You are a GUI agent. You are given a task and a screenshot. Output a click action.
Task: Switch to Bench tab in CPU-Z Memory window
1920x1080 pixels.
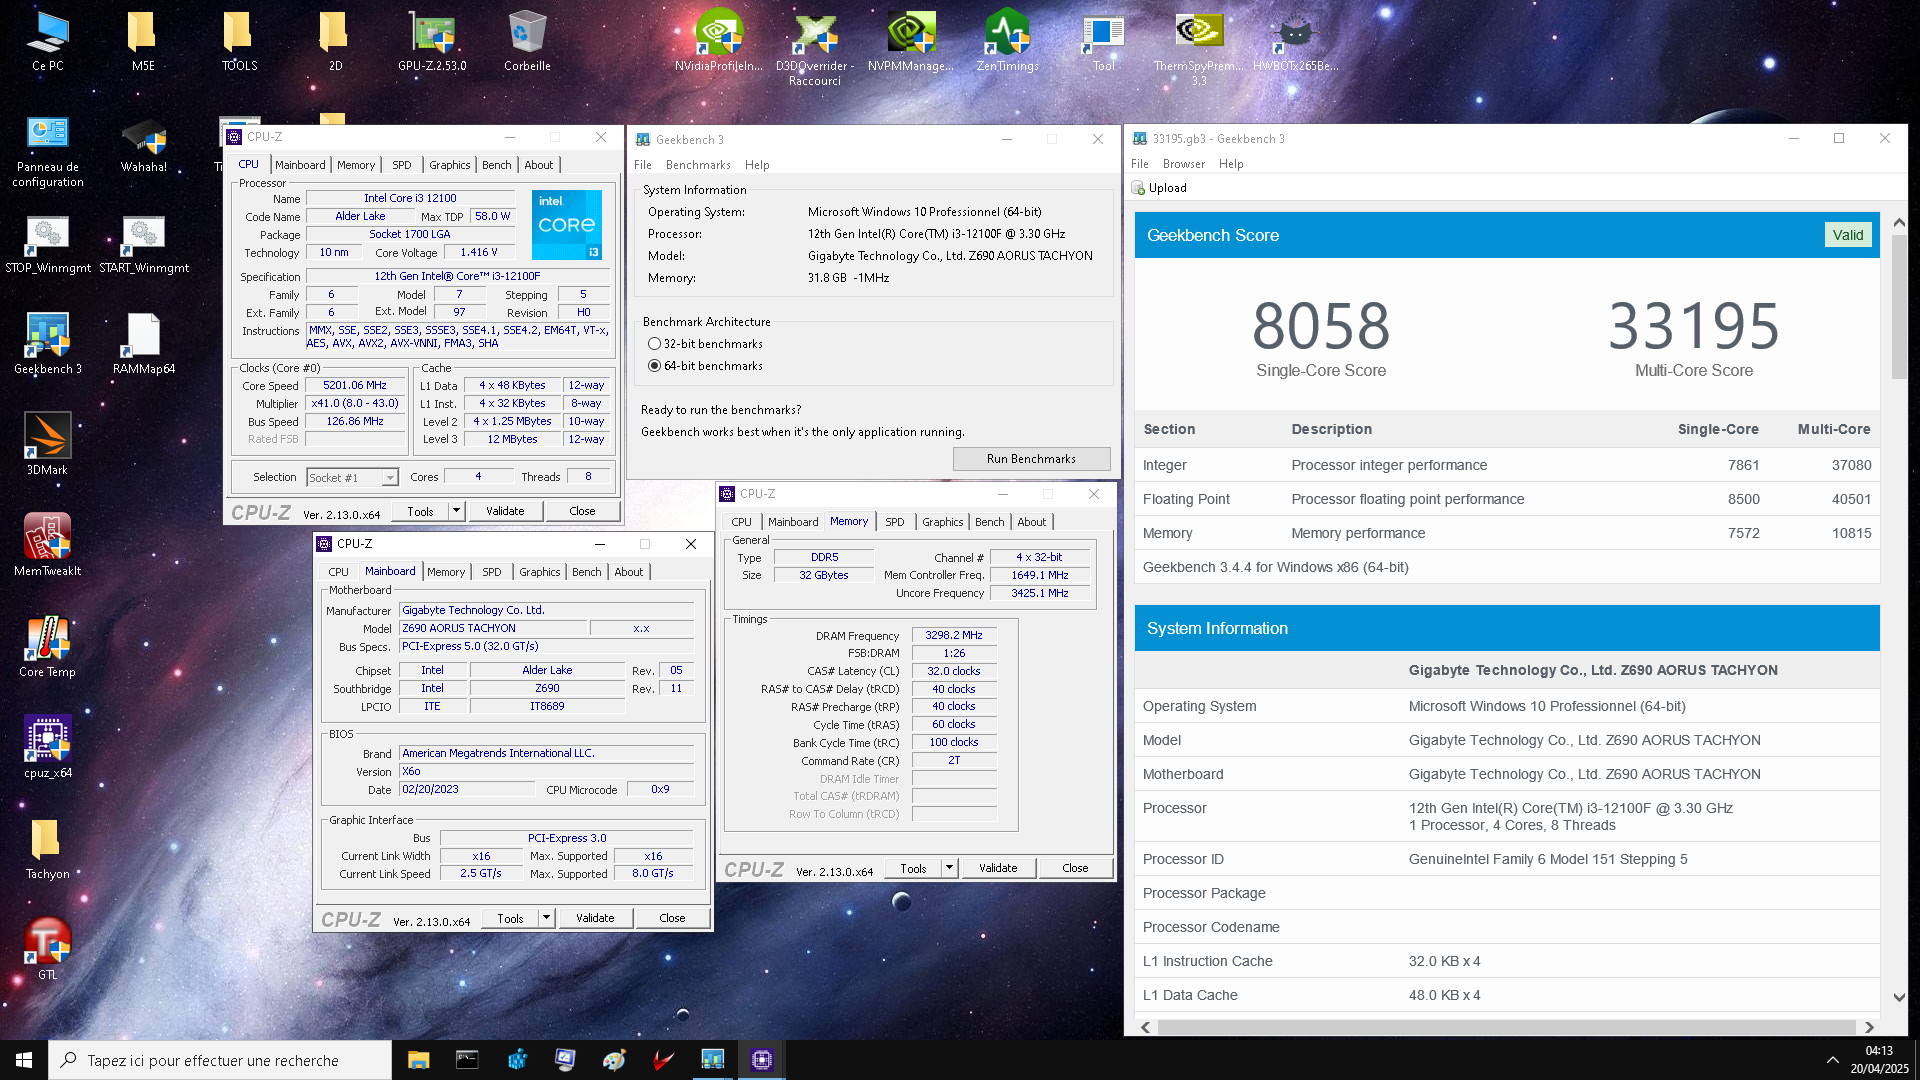(x=990, y=522)
